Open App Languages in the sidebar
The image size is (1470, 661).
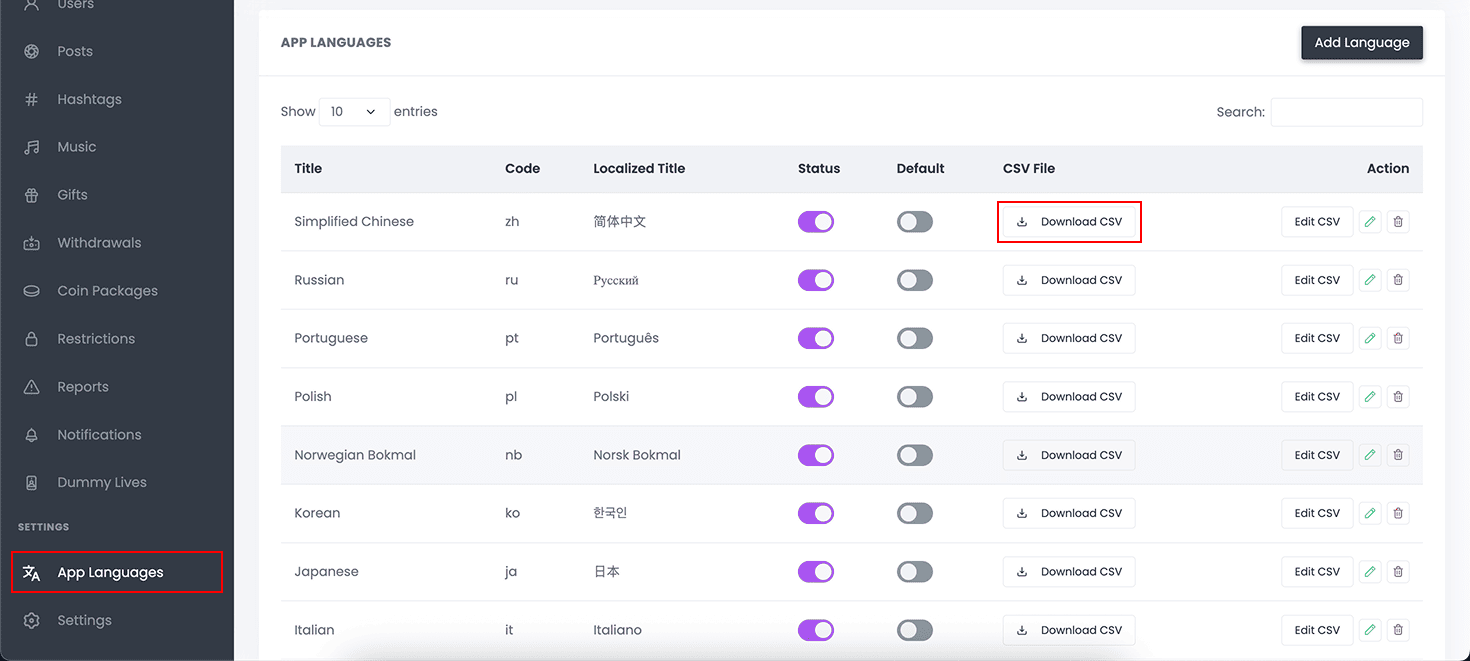coord(110,573)
